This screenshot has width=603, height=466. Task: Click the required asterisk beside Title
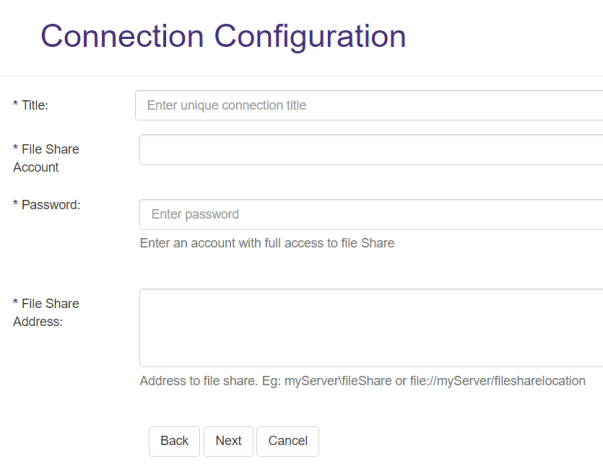point(15,105)
